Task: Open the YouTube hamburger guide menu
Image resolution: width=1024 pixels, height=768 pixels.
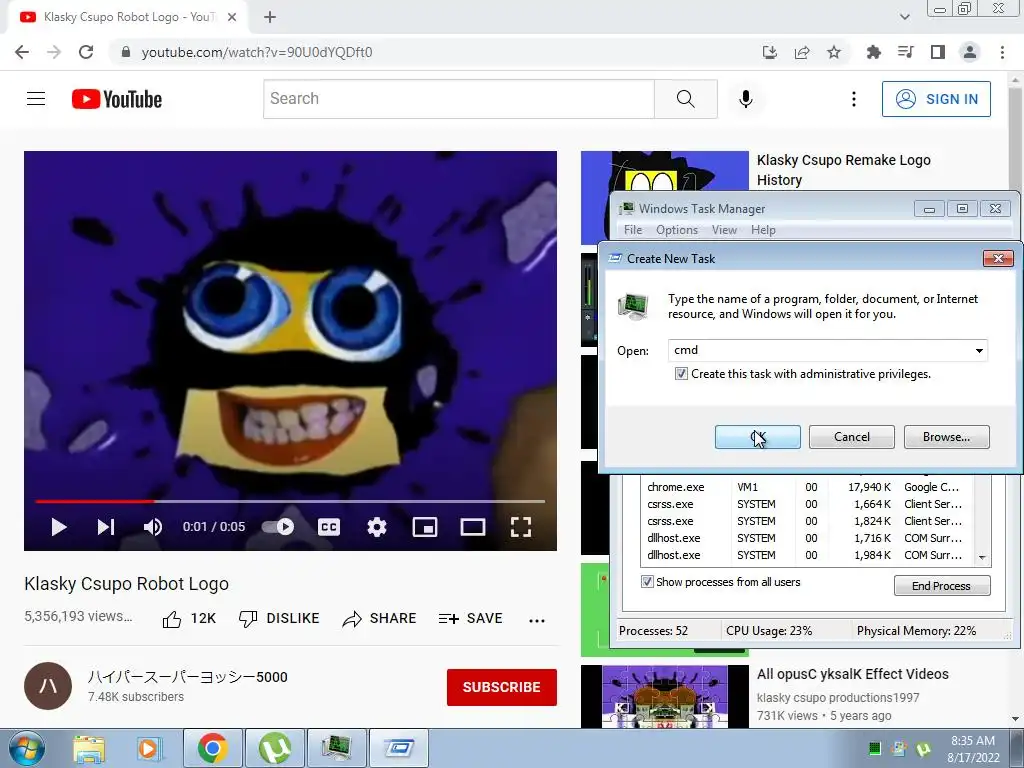Action: pos(36,99)
